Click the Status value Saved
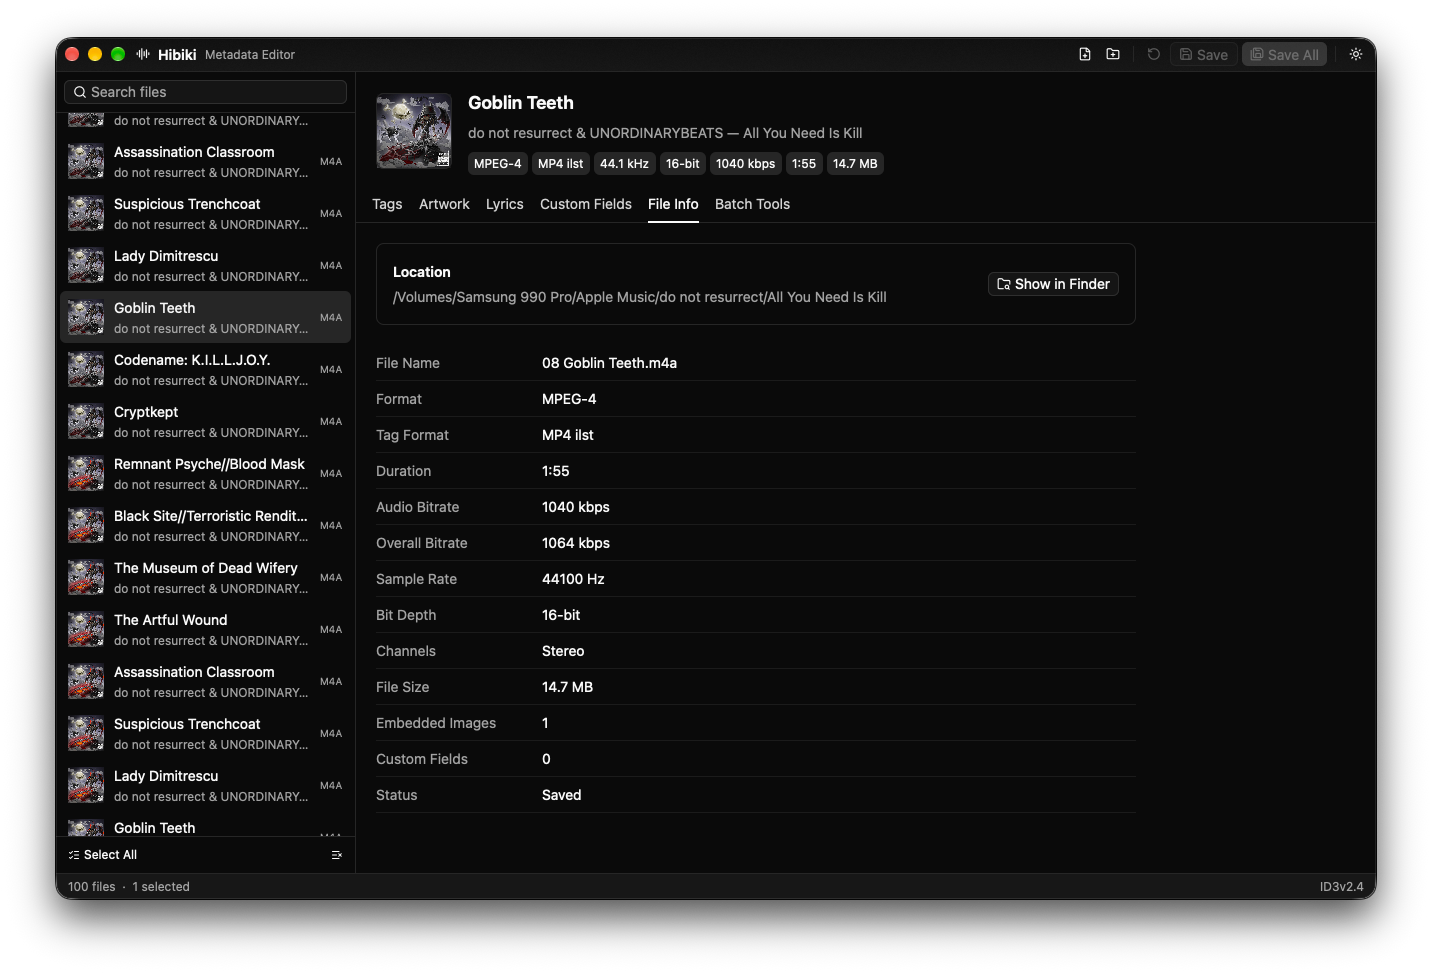1432x973 pixels. click(x=561, y=795)
